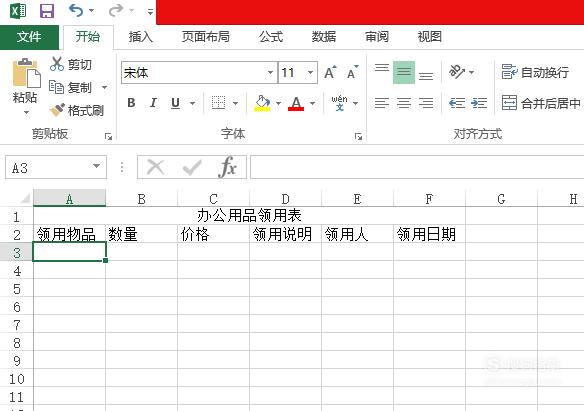Select column C header

coord(213,199)
